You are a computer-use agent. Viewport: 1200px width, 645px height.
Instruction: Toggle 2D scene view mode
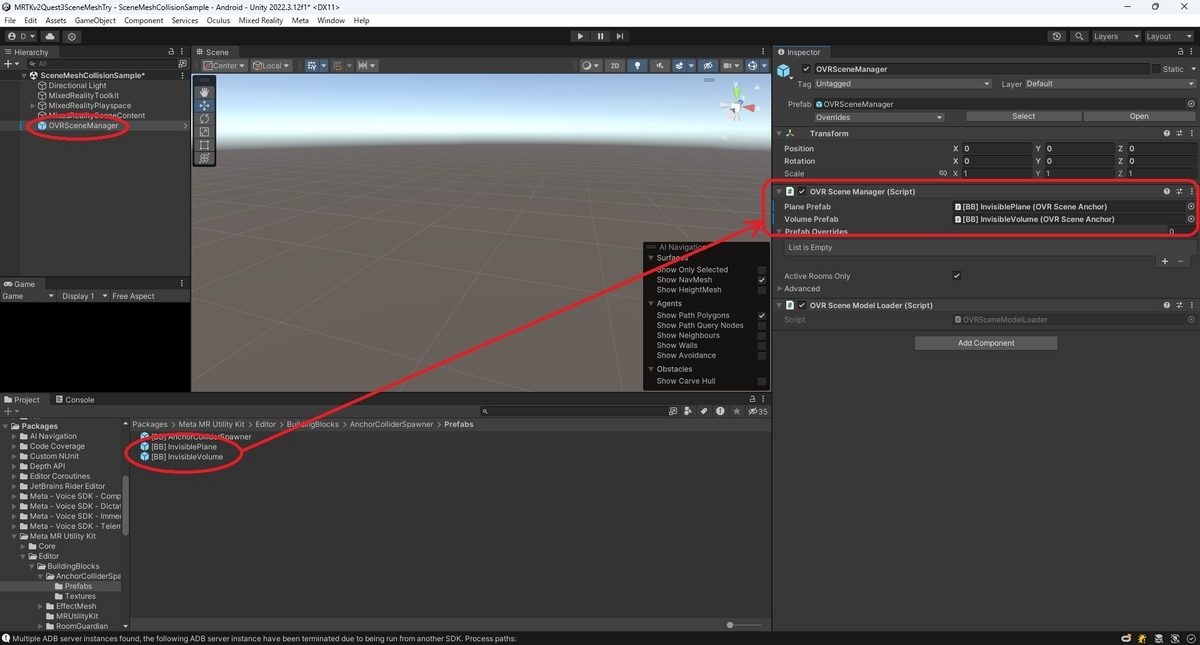coord(615,66)
